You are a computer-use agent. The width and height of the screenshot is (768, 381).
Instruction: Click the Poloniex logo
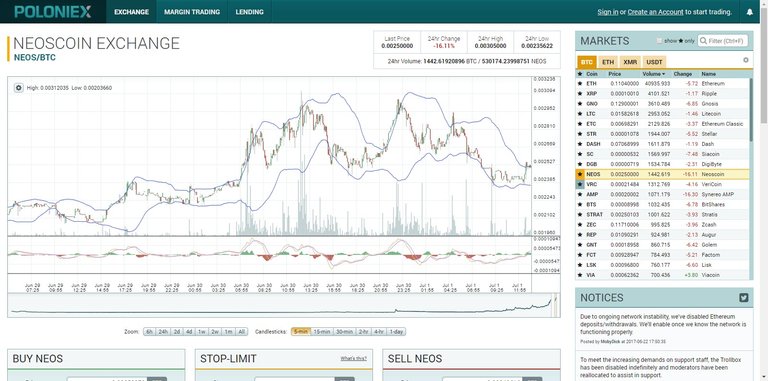(52, 12)
